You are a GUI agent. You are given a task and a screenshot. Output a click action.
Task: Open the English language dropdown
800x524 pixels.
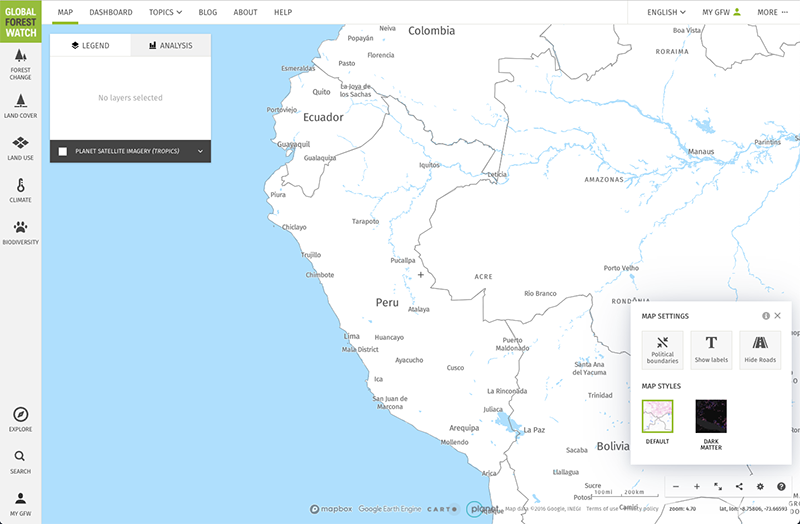coord(666,12)
